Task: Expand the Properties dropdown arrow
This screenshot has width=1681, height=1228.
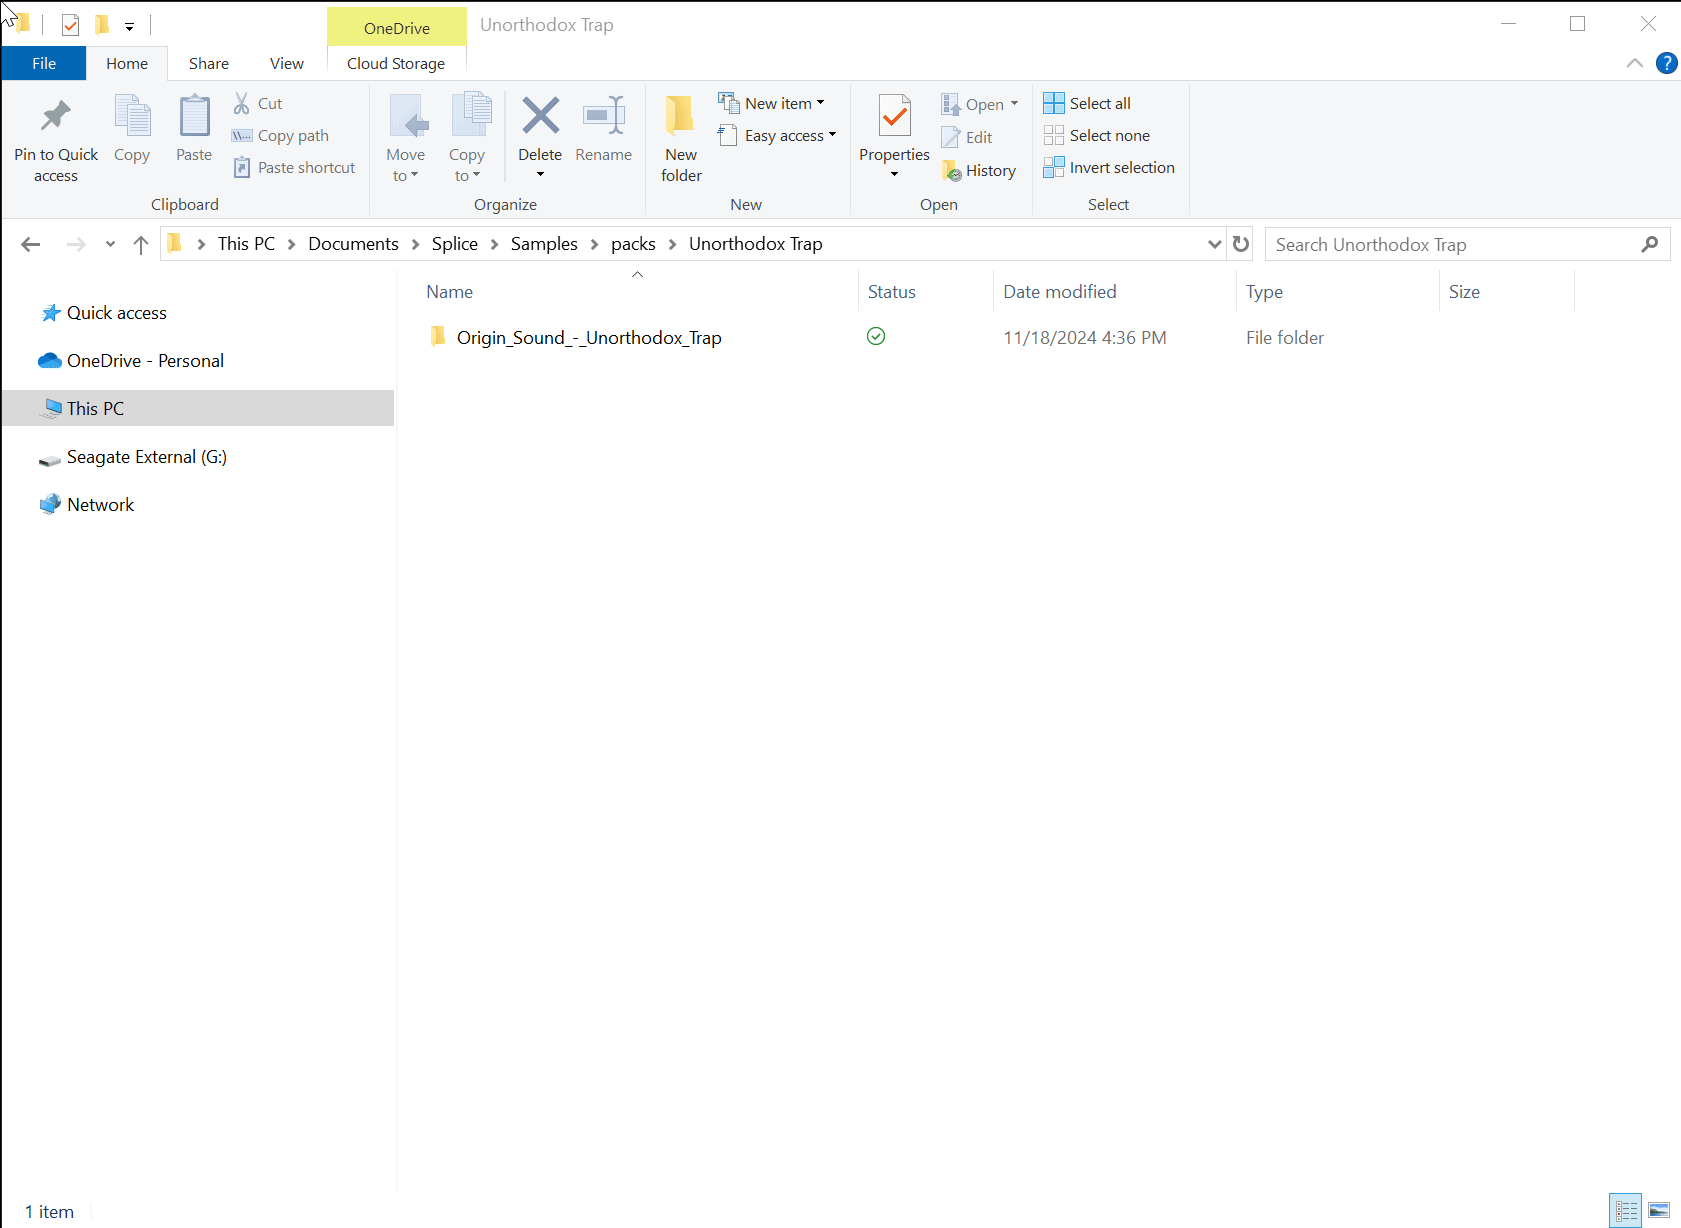Action: coord(894,175)
